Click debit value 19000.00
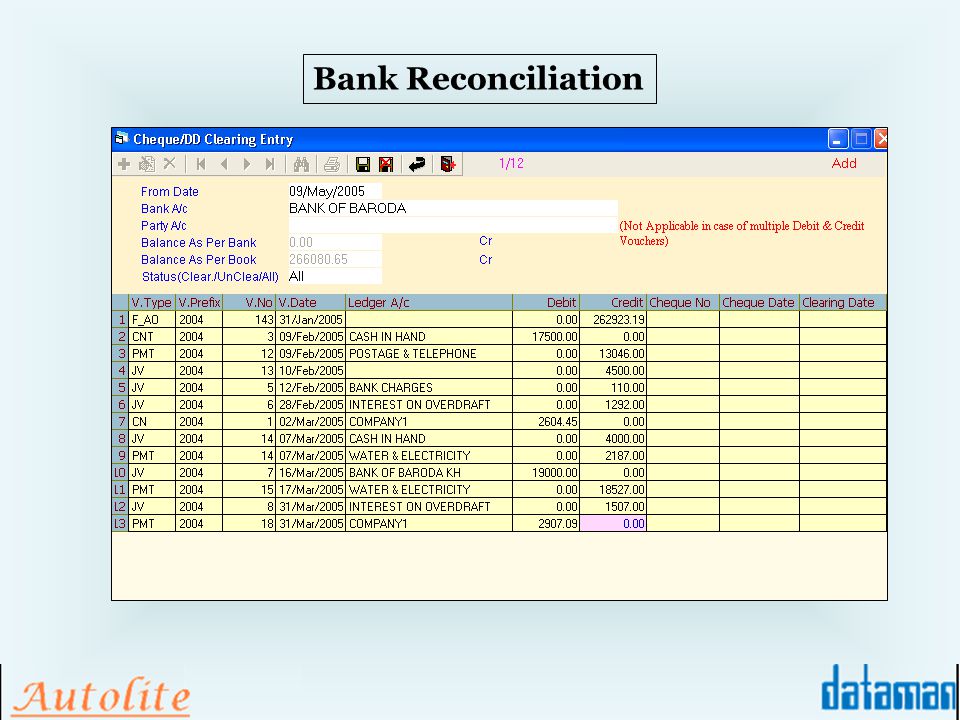 [x=546, y=473]
